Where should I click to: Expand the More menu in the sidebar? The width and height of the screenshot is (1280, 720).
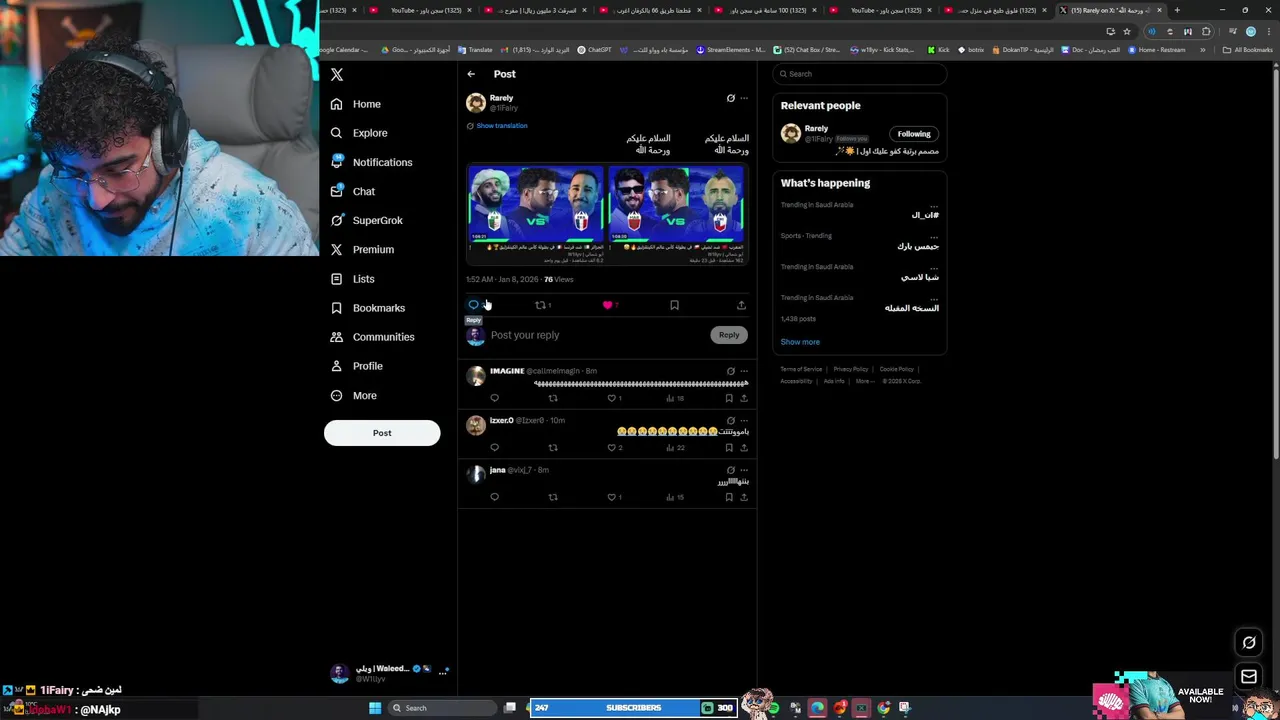point(353,395)
